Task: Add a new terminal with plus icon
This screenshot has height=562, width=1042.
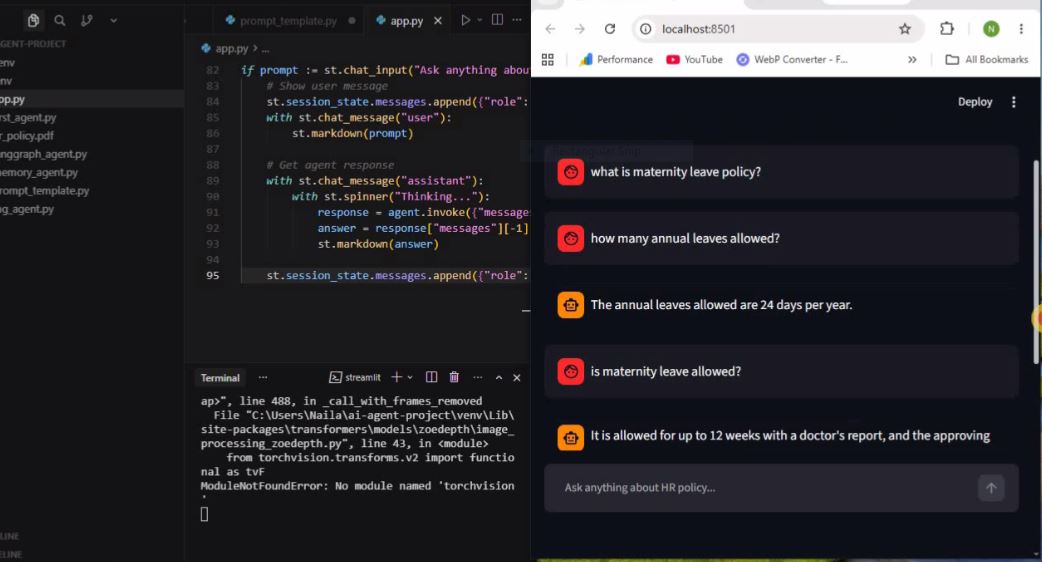Action: [x=396, y=377]
